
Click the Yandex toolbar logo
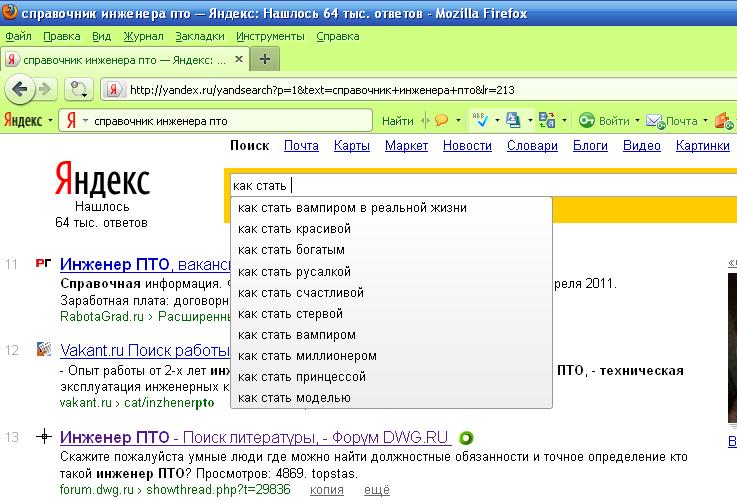pyautogui.click(x=23, y=121)
